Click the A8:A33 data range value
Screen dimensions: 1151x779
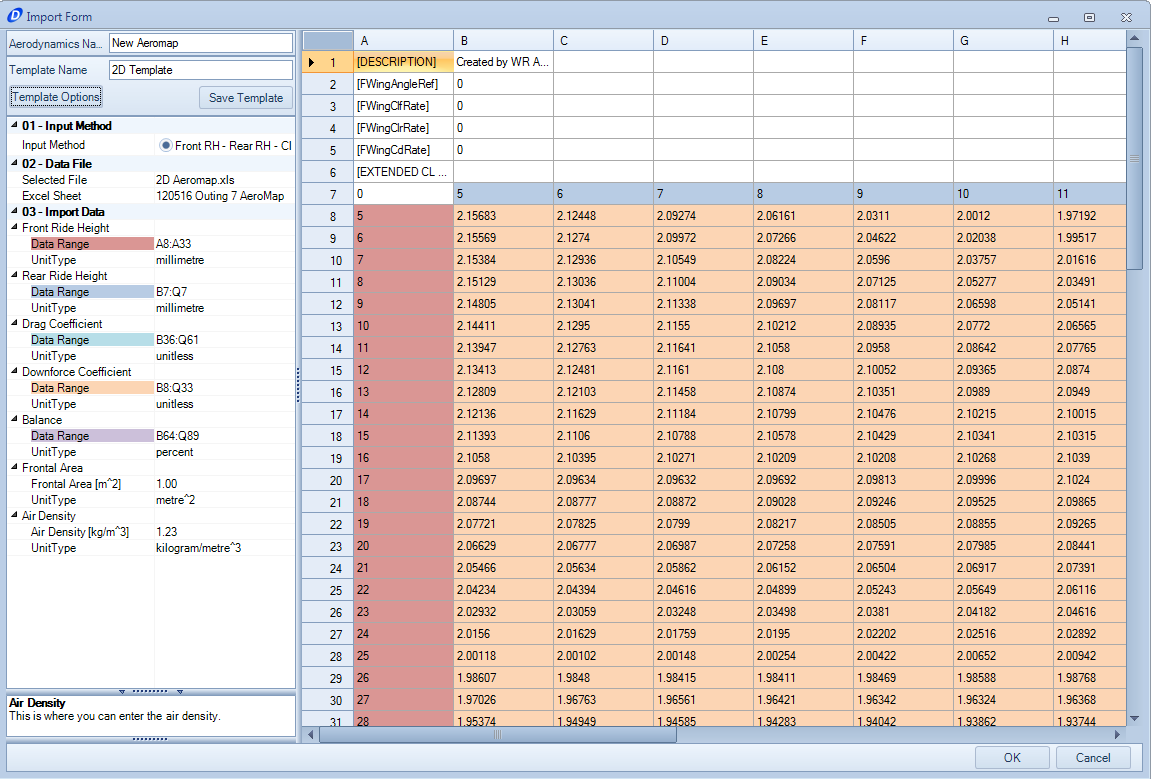(x=173, y=244)
